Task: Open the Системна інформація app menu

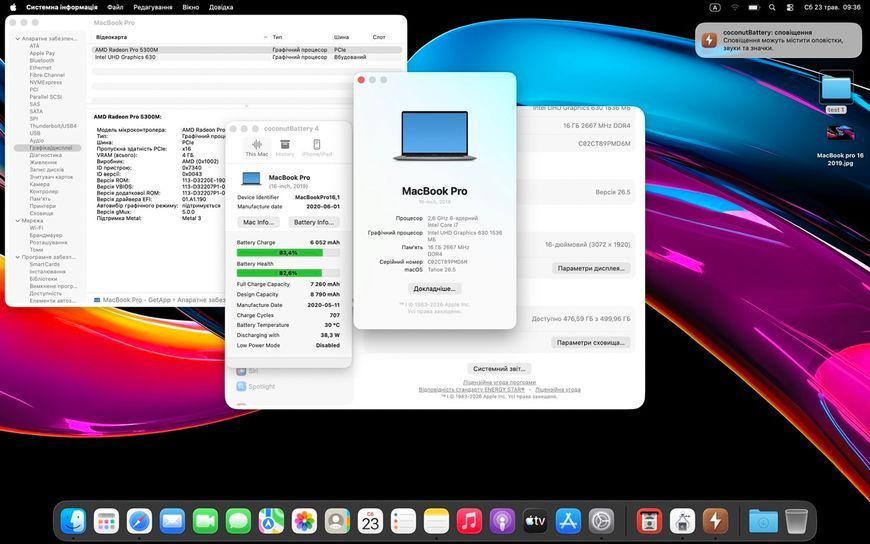Action: pyautogui.click(x=62, y=7)
